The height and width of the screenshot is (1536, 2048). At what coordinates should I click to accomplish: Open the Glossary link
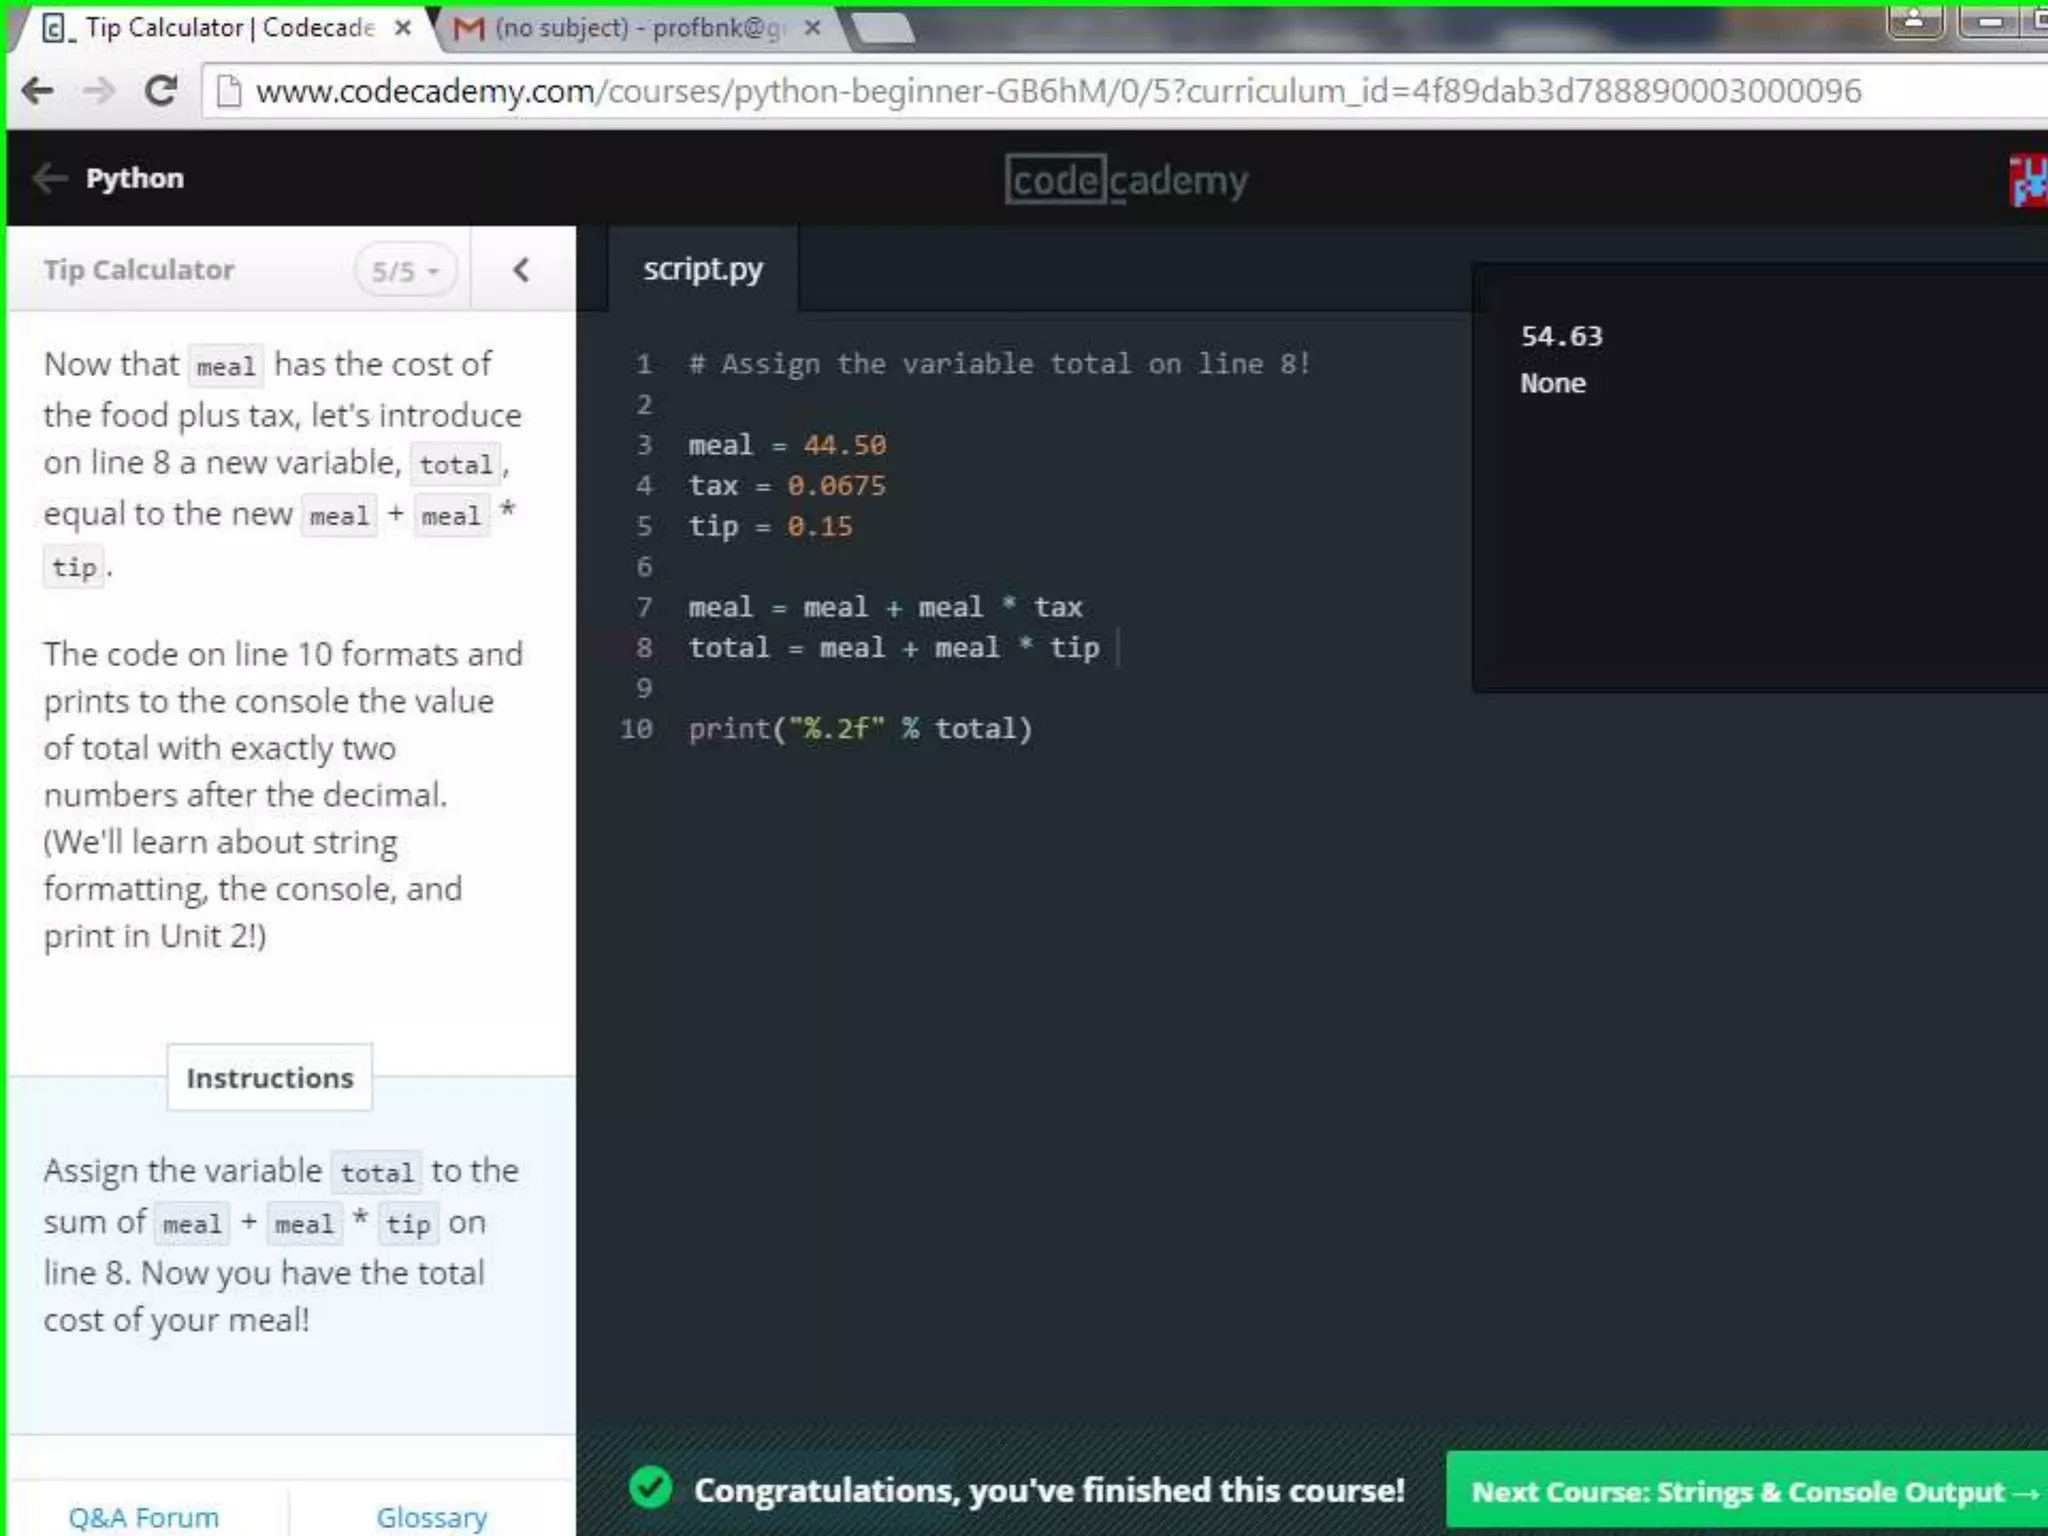tap(431, 1517)
